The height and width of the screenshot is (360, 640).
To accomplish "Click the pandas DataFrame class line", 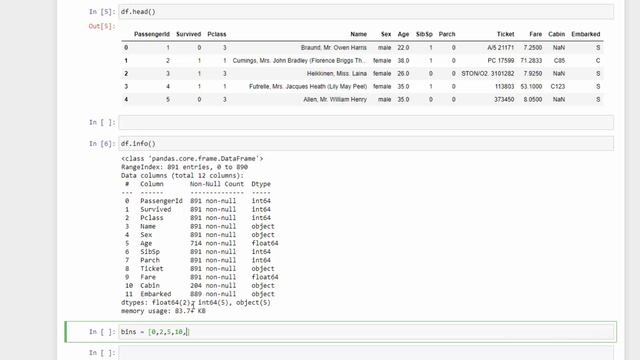I will coord(192,158).
